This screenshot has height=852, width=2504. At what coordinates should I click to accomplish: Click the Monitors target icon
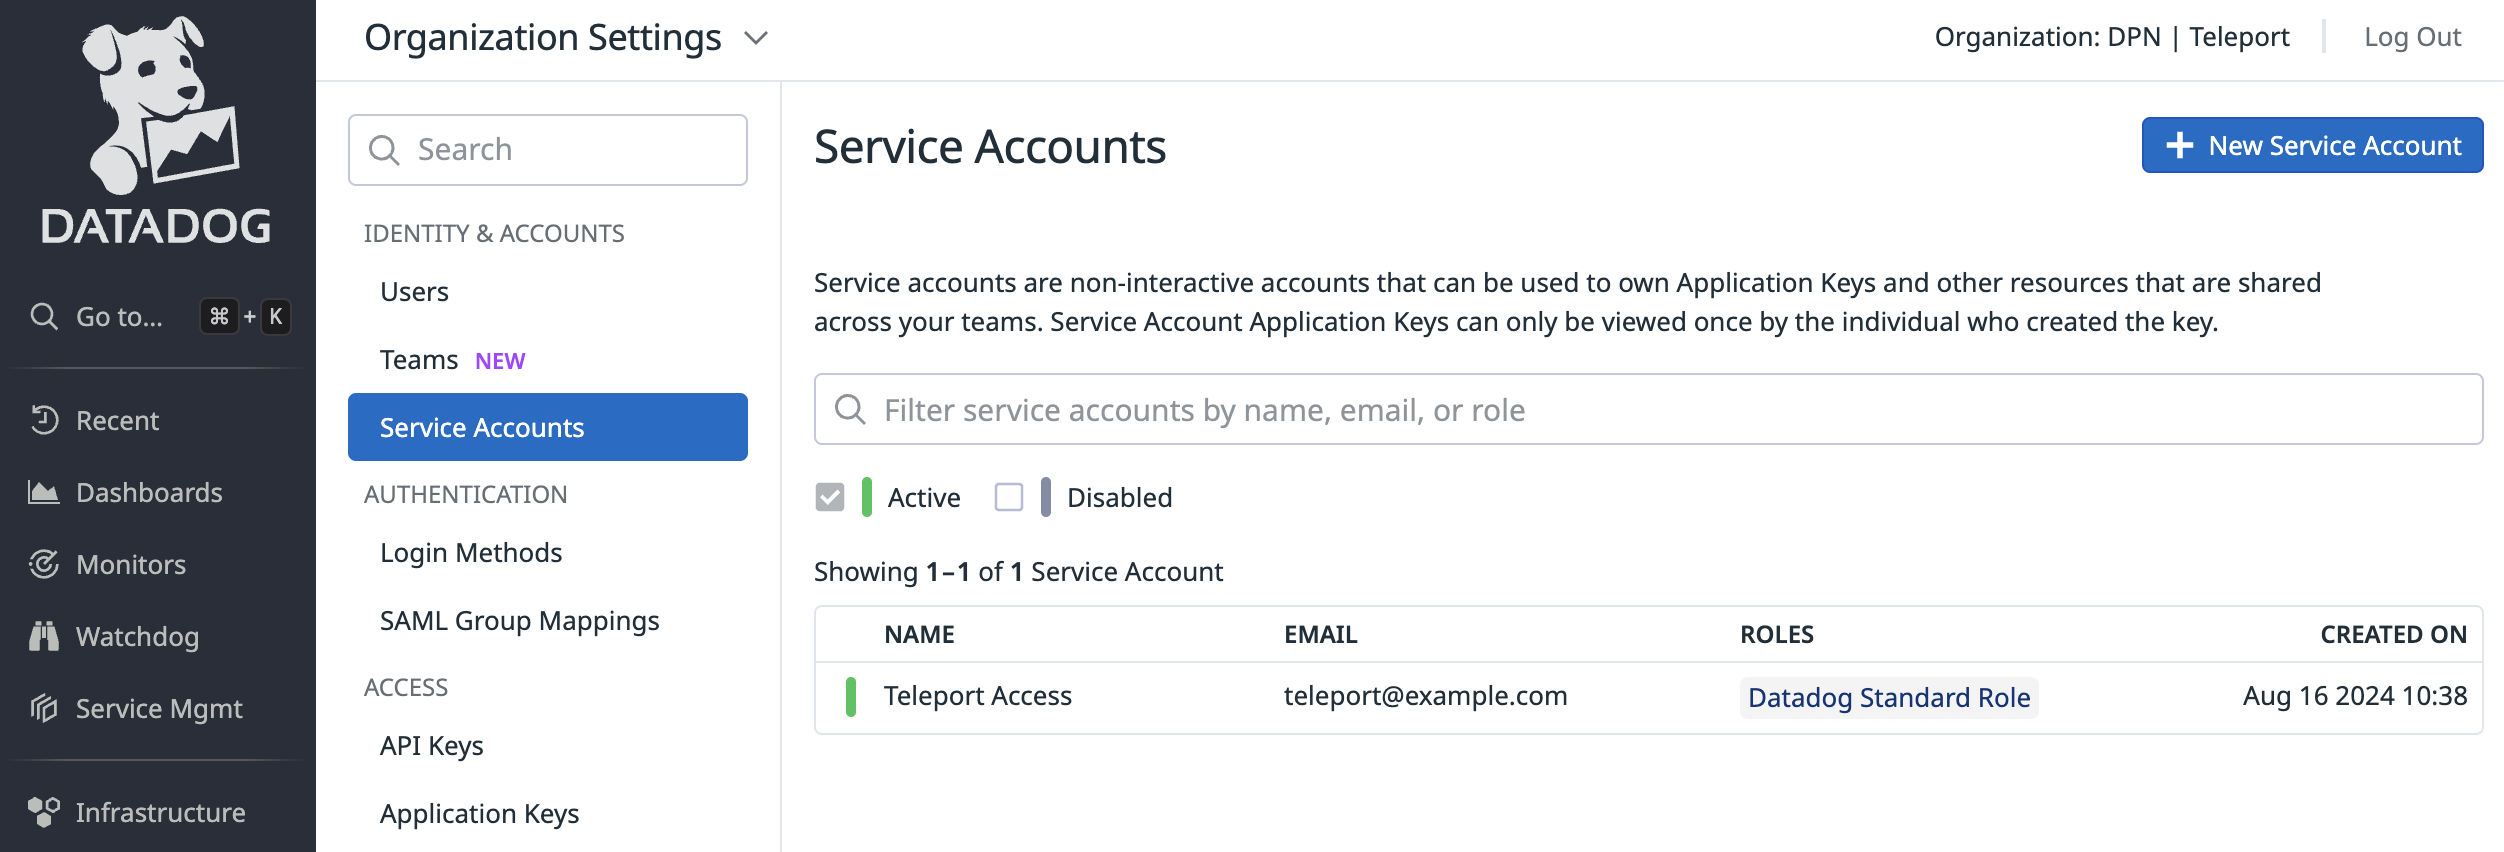pyautogui.click(x=44, y=564)
